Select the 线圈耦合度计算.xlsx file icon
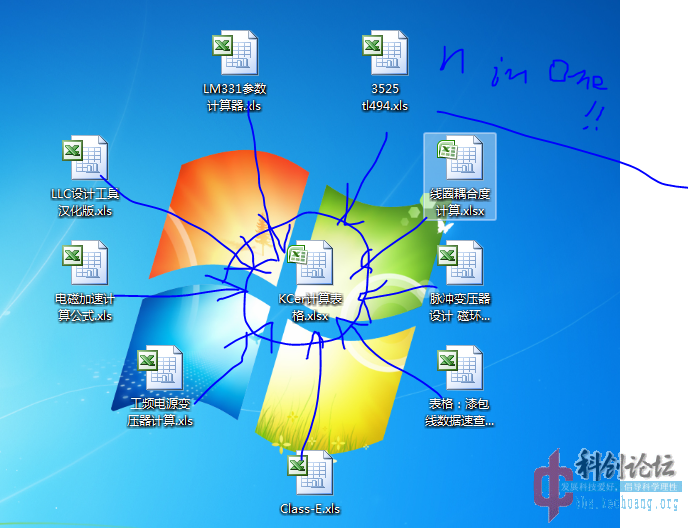 (x=460, y=158)
